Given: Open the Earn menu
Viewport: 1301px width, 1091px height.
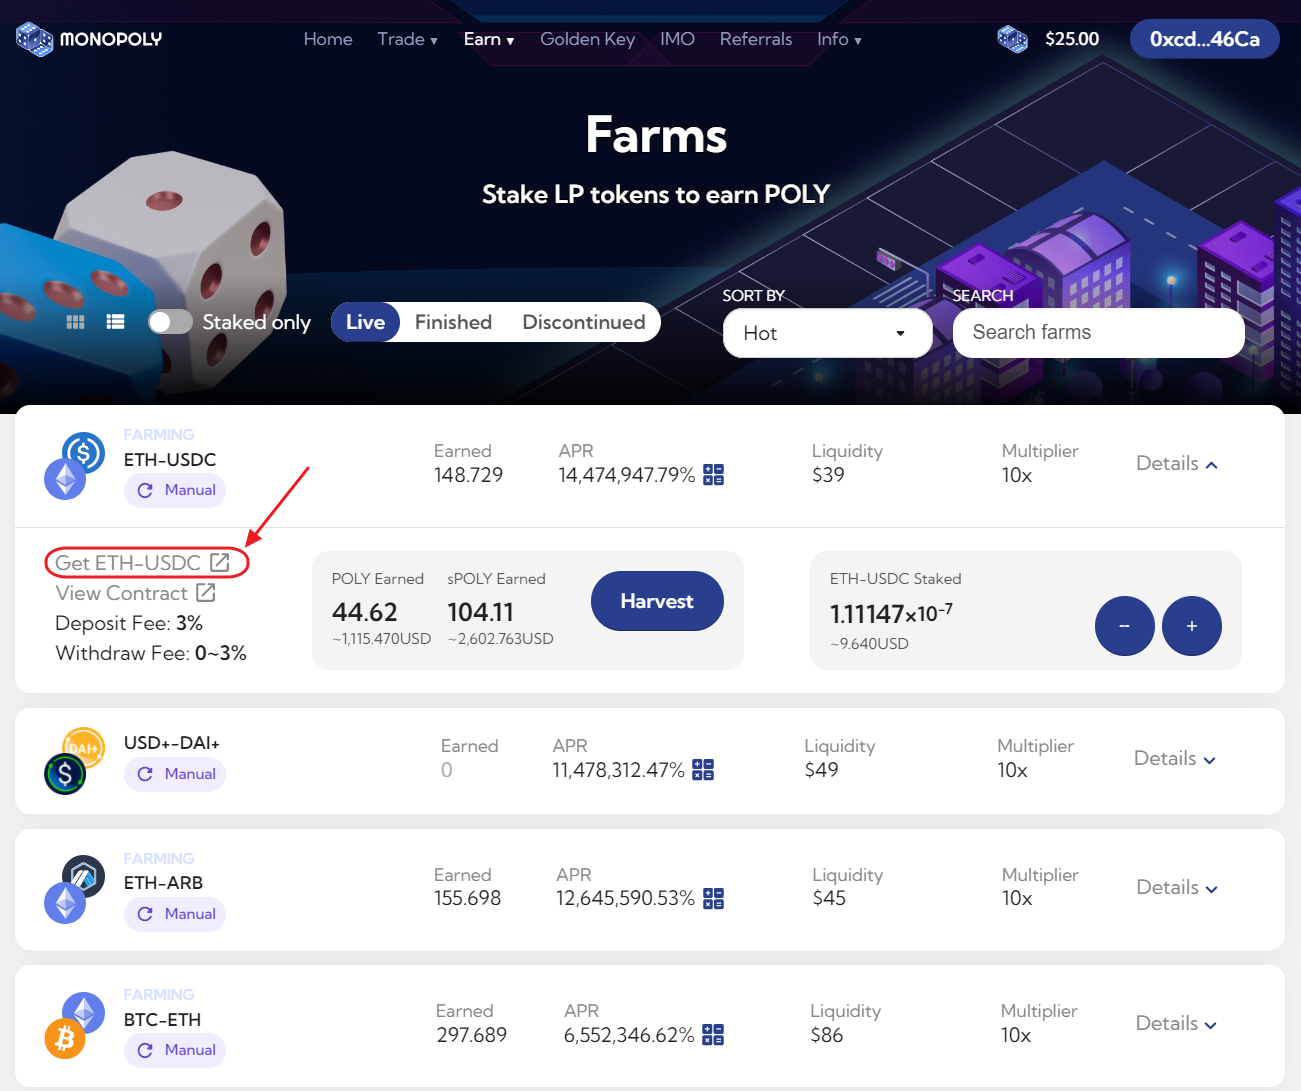Looking at the screenshot, I should (x=488, y=39).
